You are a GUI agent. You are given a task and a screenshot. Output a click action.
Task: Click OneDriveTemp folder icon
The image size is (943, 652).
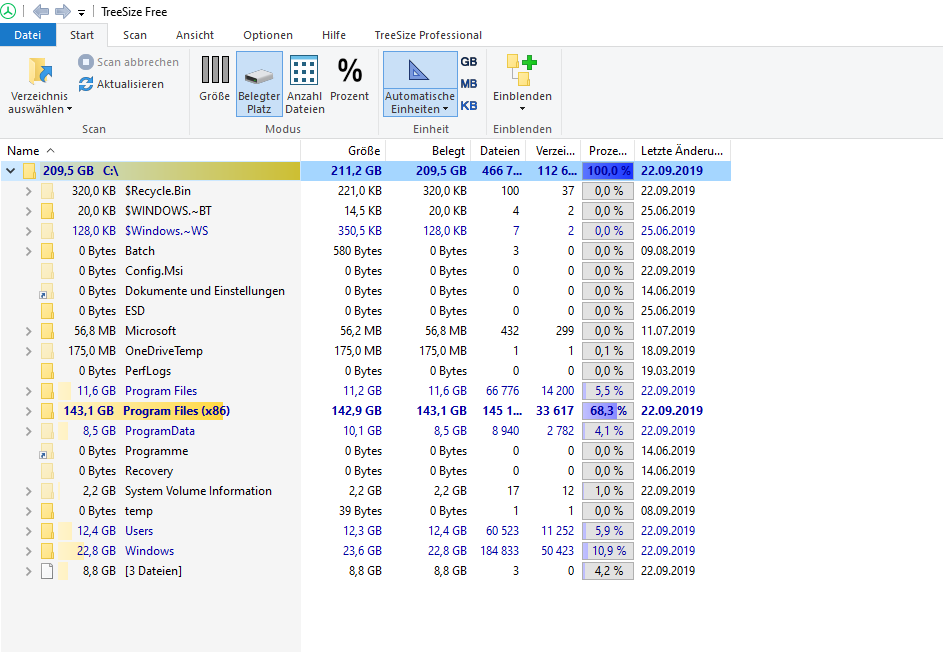pyautogui.click(x=48, y=351)
